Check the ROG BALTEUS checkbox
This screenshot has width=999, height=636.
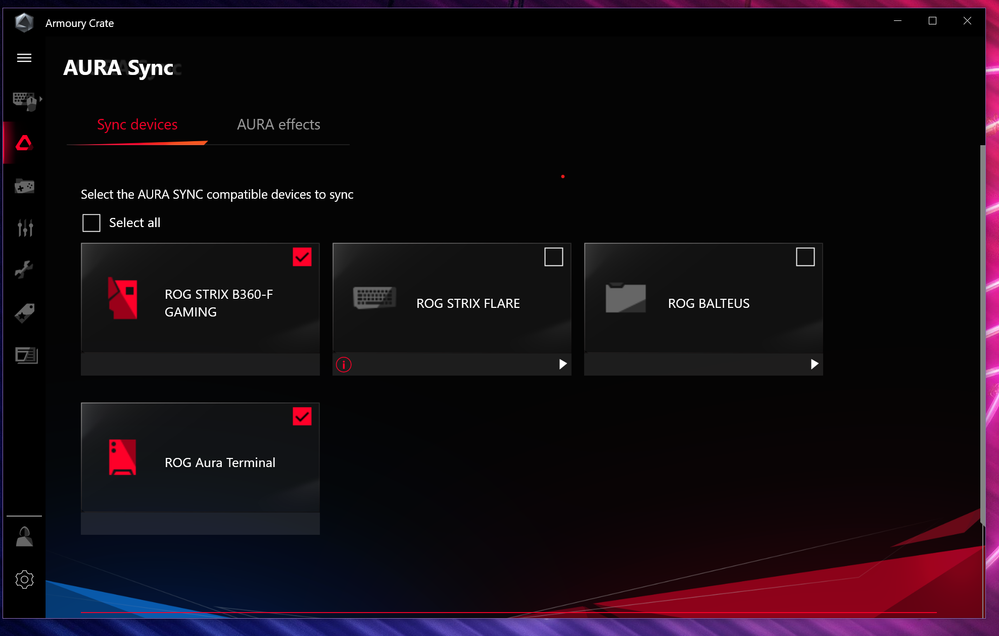tap(805, 257)
